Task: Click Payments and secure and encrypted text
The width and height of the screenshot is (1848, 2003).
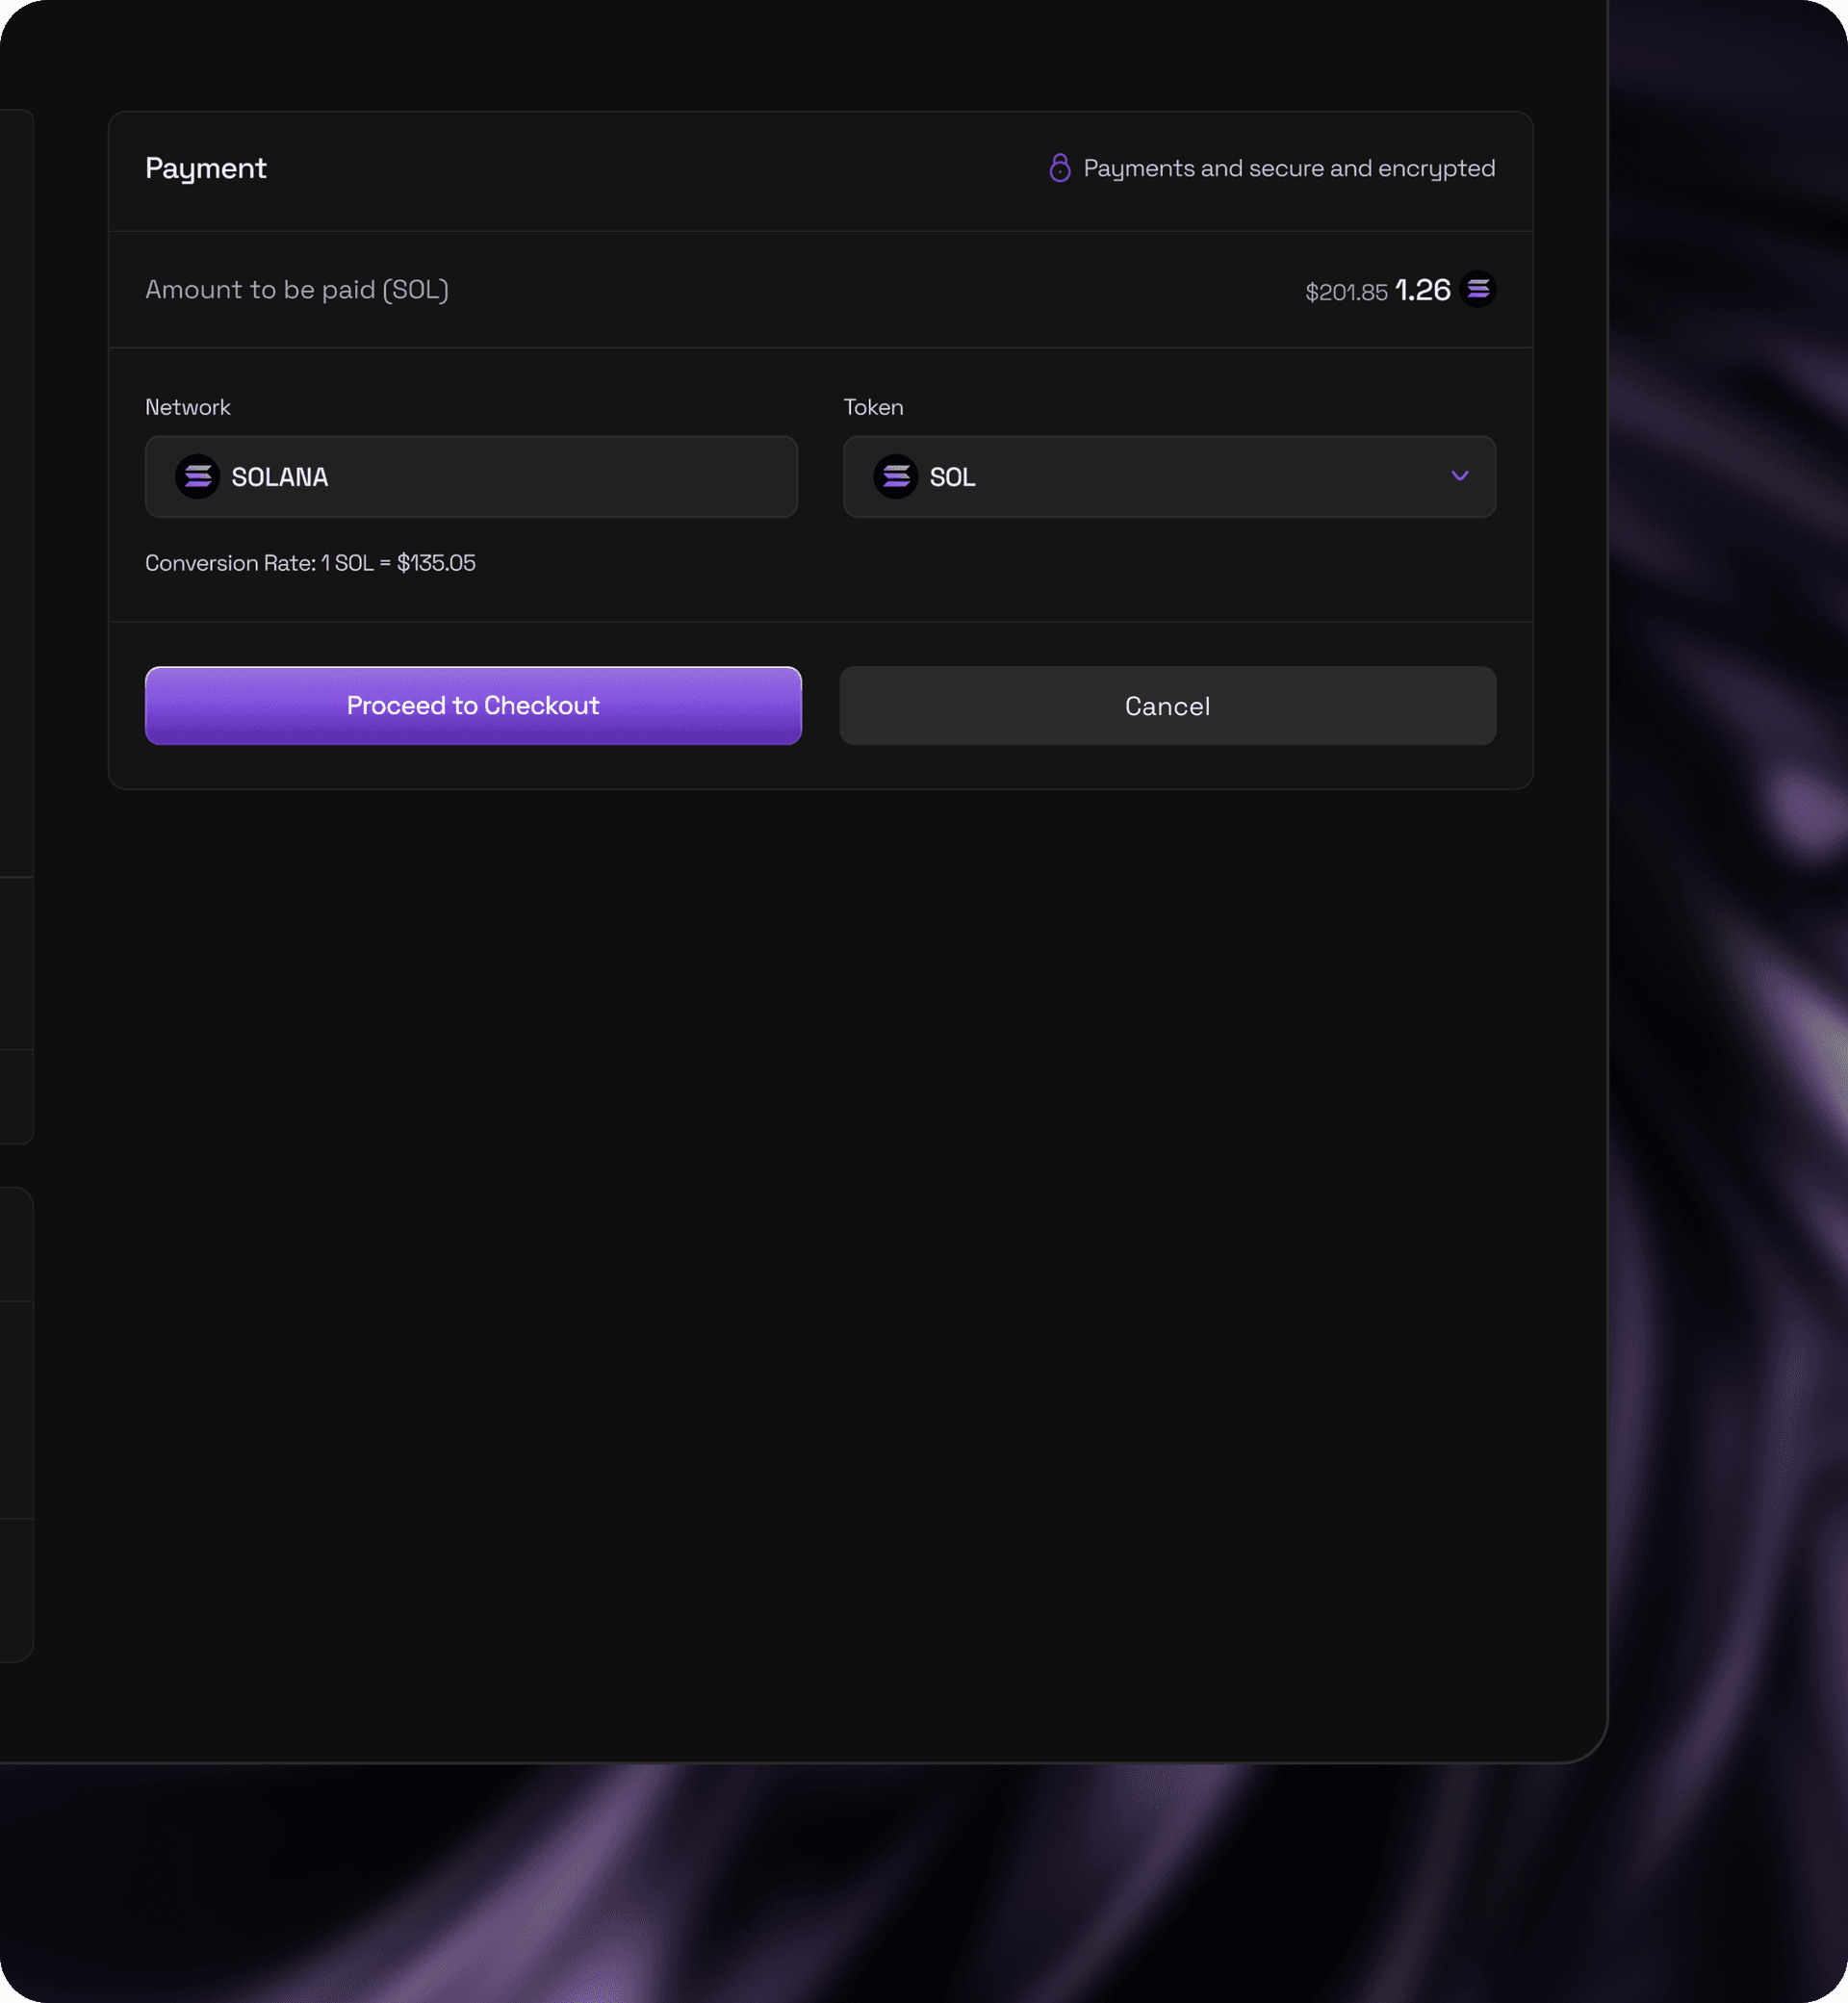Action: pos(1288,168)
